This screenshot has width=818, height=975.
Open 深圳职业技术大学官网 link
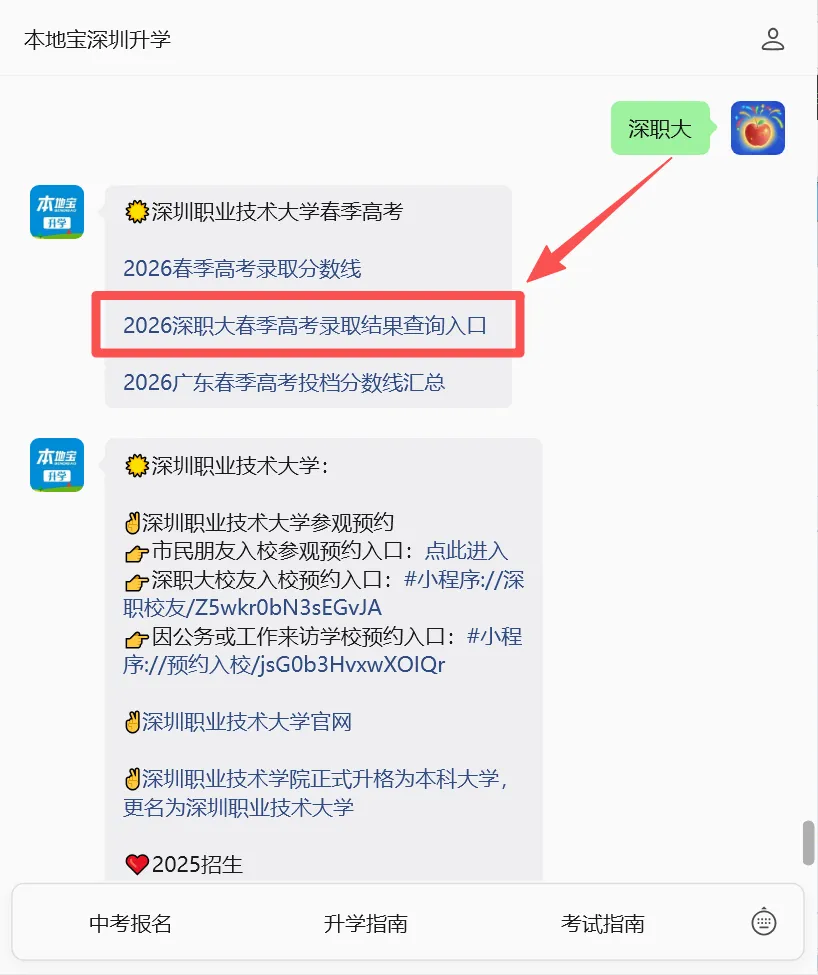click(x=247, y=722)
